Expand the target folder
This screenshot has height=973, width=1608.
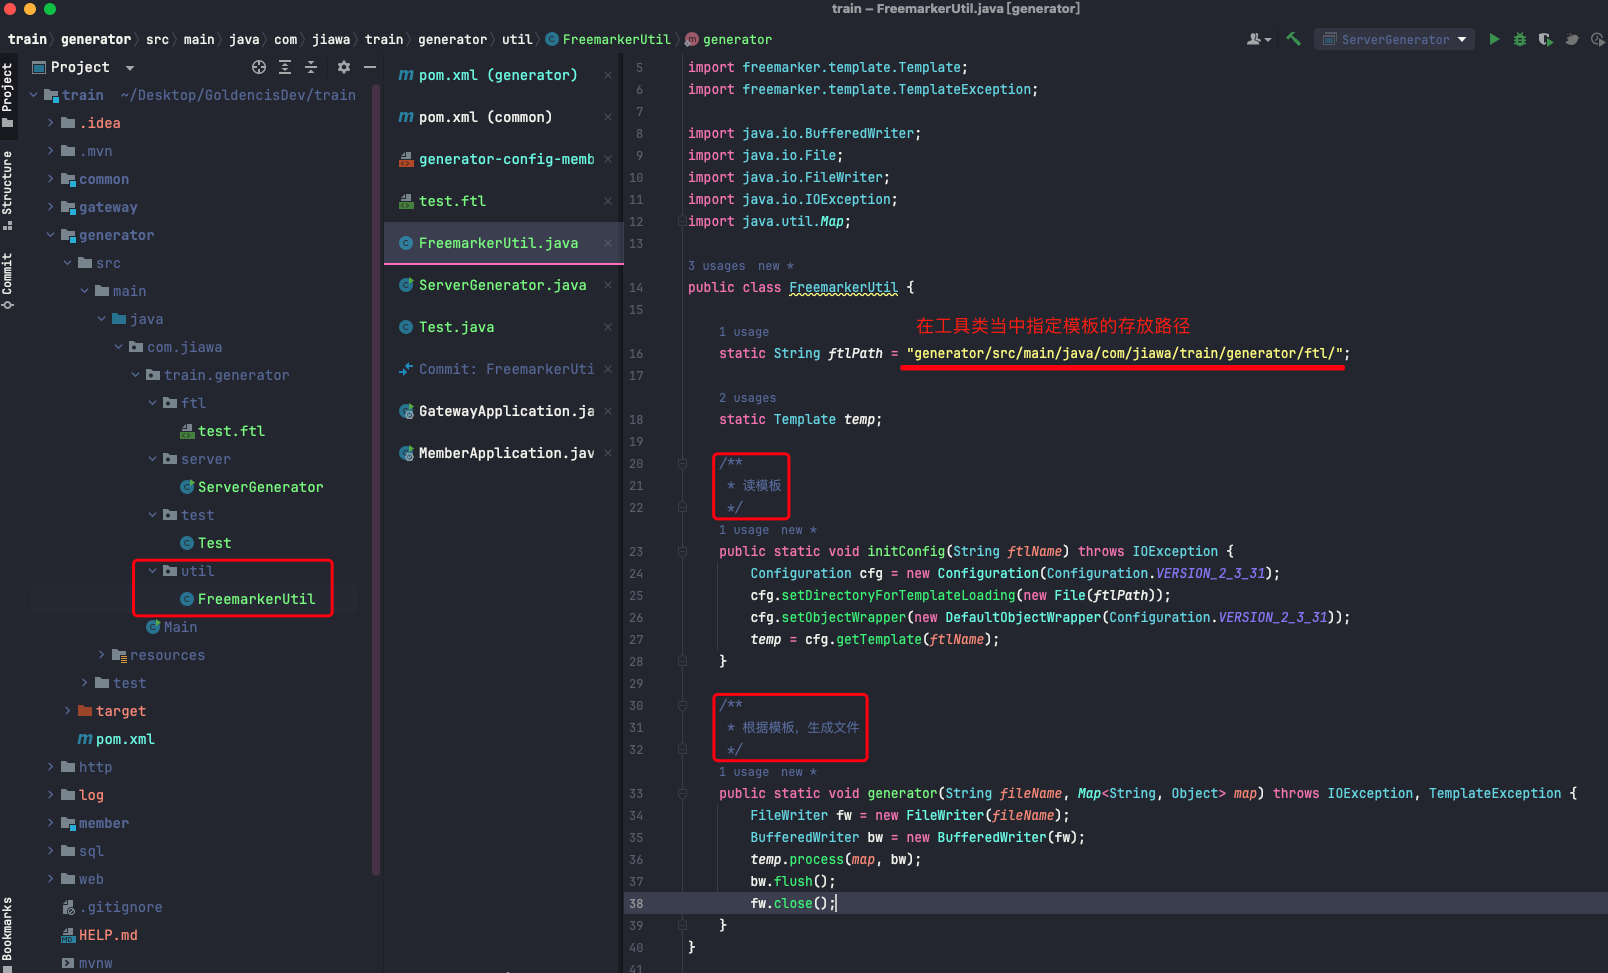pyautogui.click(x=67, y=711)
